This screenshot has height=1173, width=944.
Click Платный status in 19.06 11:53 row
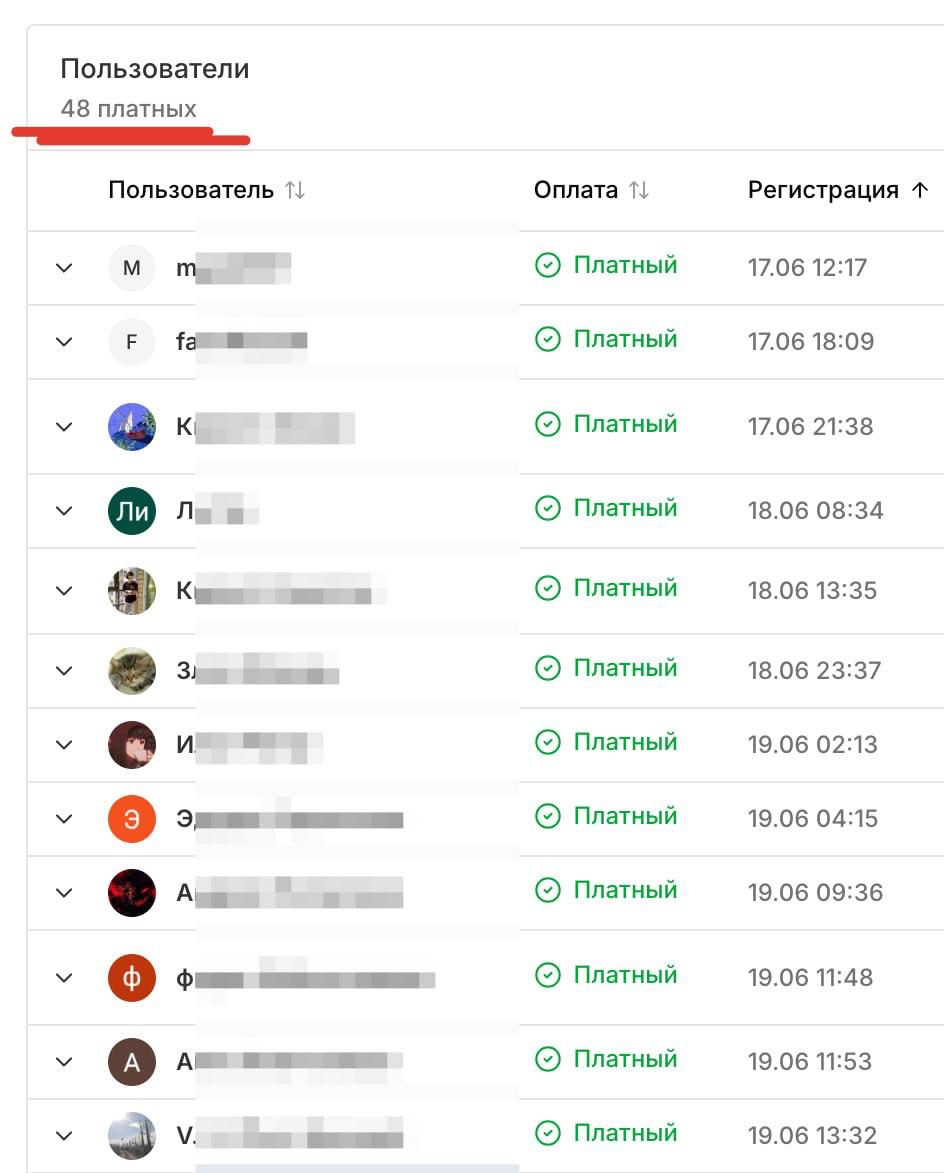point(625,1059)
